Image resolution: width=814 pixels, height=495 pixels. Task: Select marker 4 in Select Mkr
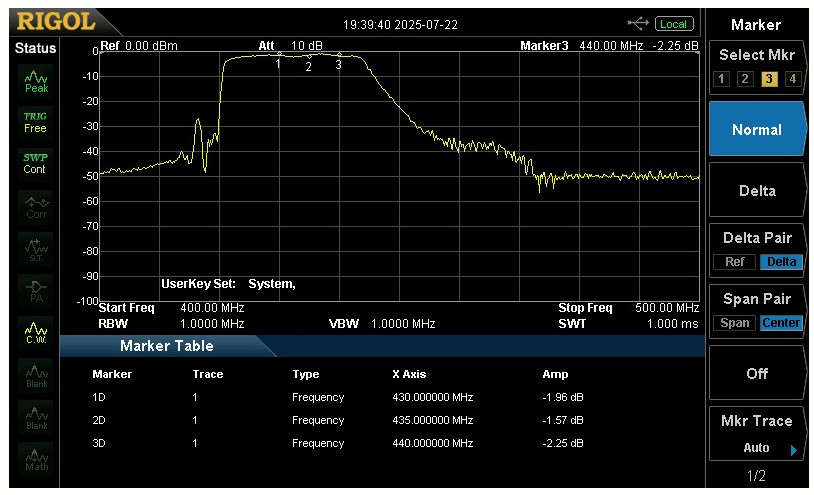[x=792, y=79]
